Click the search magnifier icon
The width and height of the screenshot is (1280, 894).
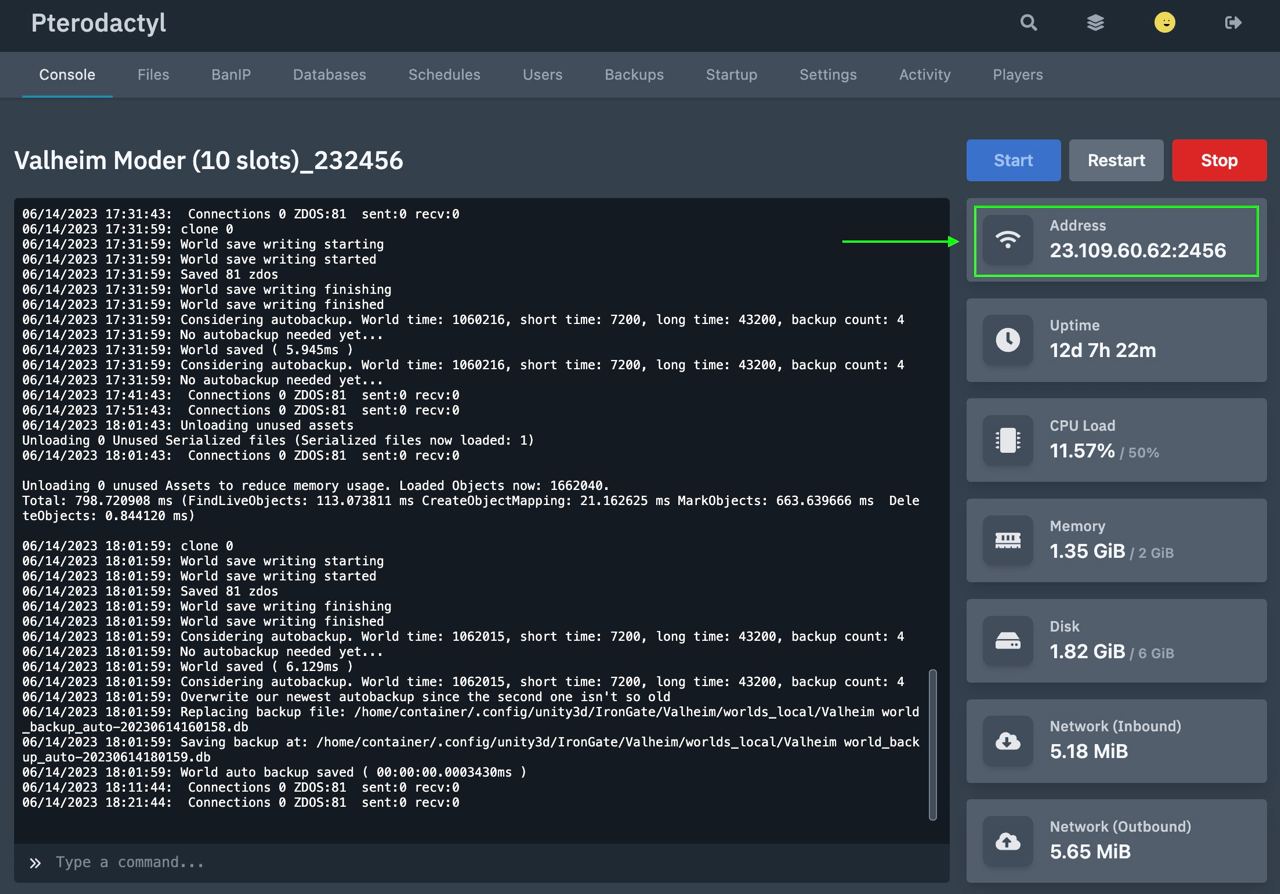pos(1028,23)
